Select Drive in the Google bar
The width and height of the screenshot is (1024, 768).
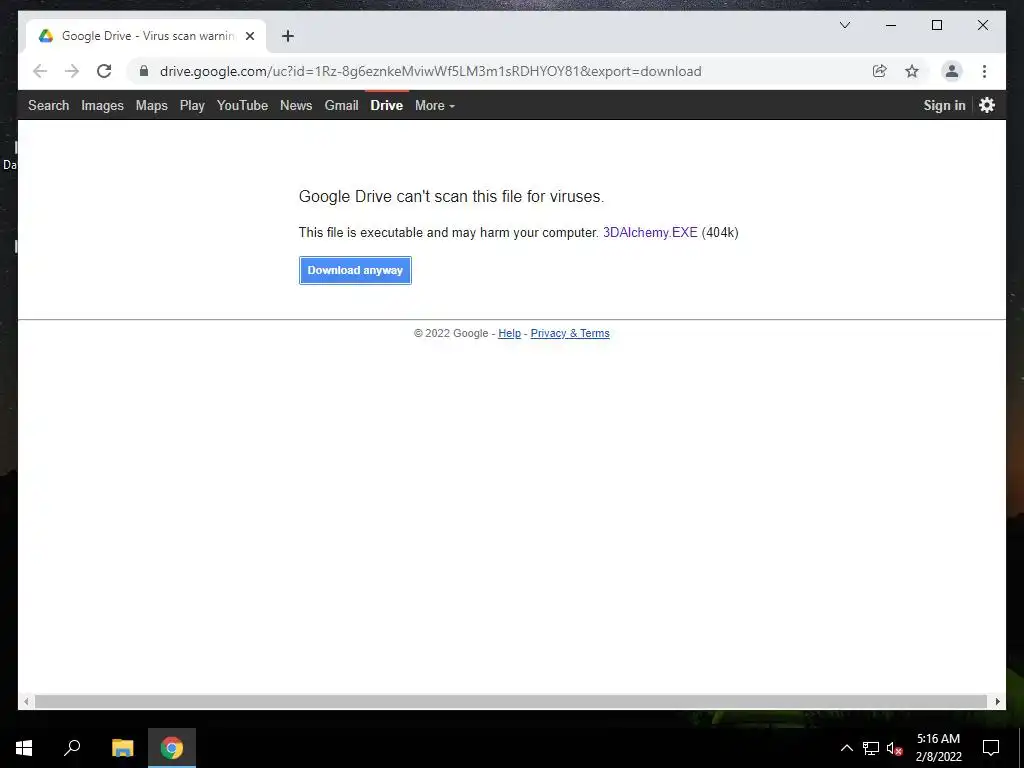click(x=387, y=105)
